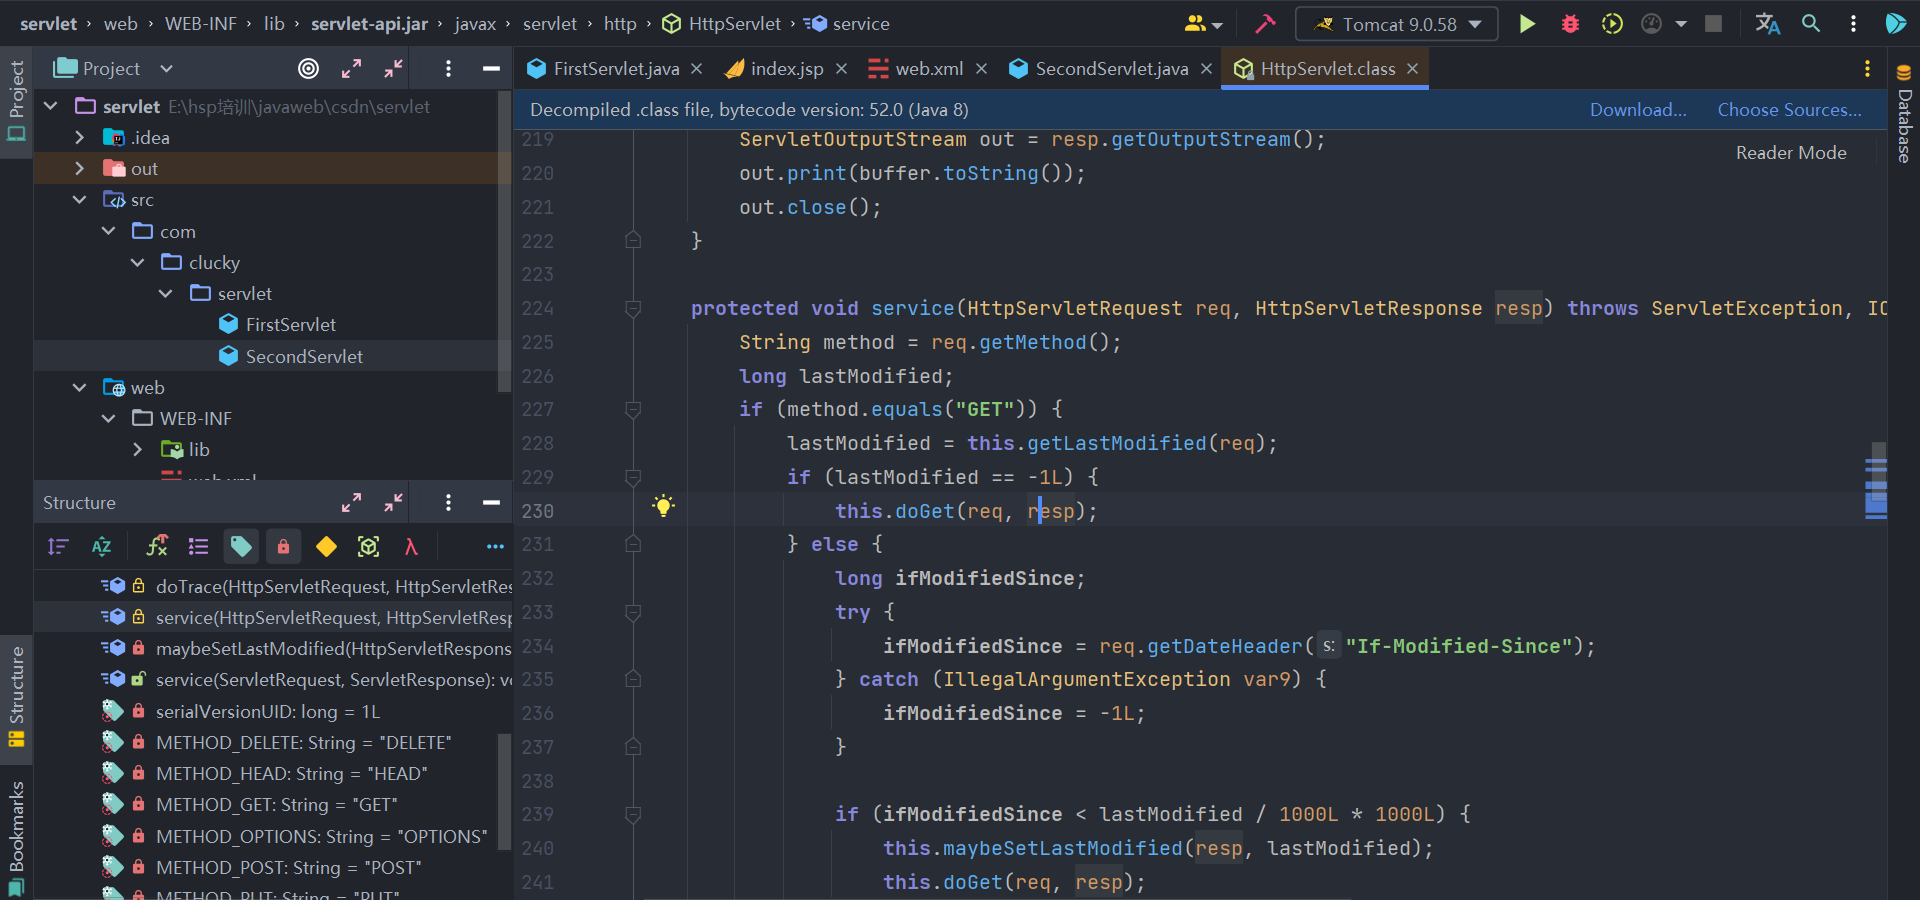1920x900 pixels.
Task: Click the build hammer icon
Action: (x=1265, y=24)
